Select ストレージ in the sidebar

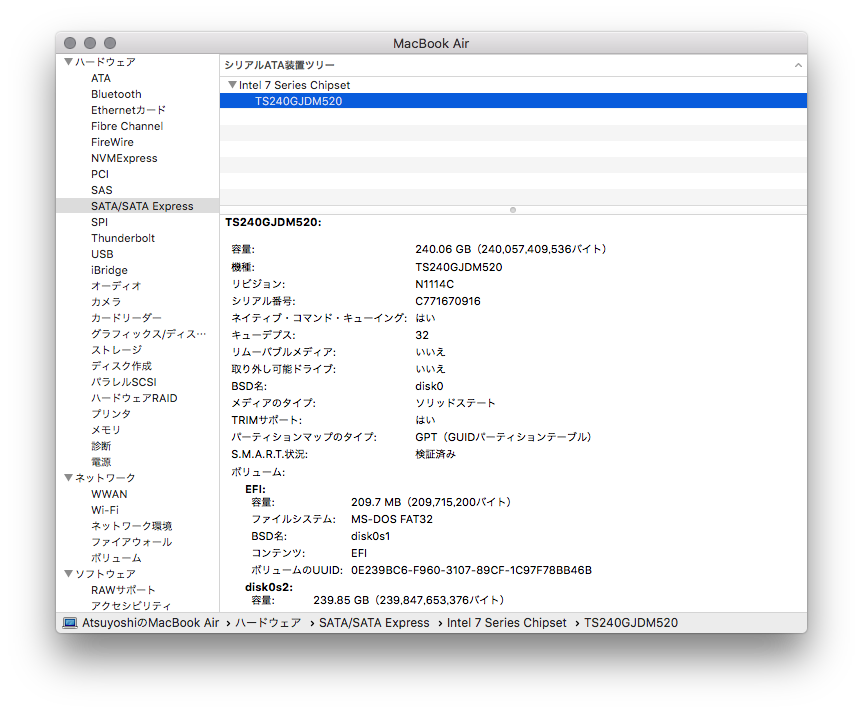(116, 350)
